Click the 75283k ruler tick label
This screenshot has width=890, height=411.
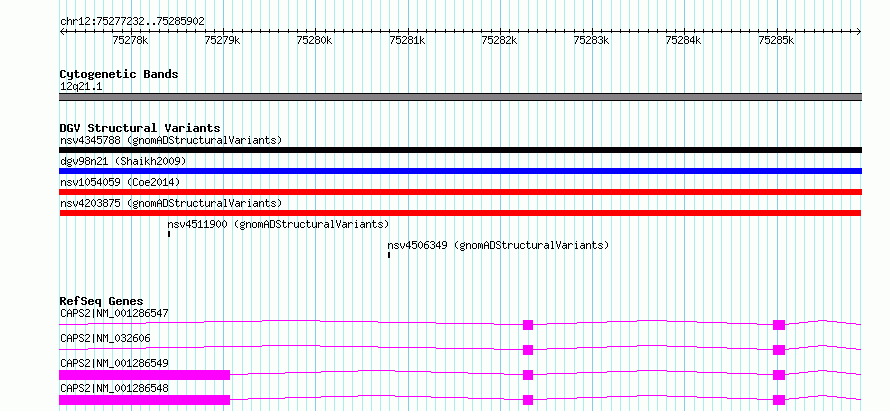click(x=591, y=40)
